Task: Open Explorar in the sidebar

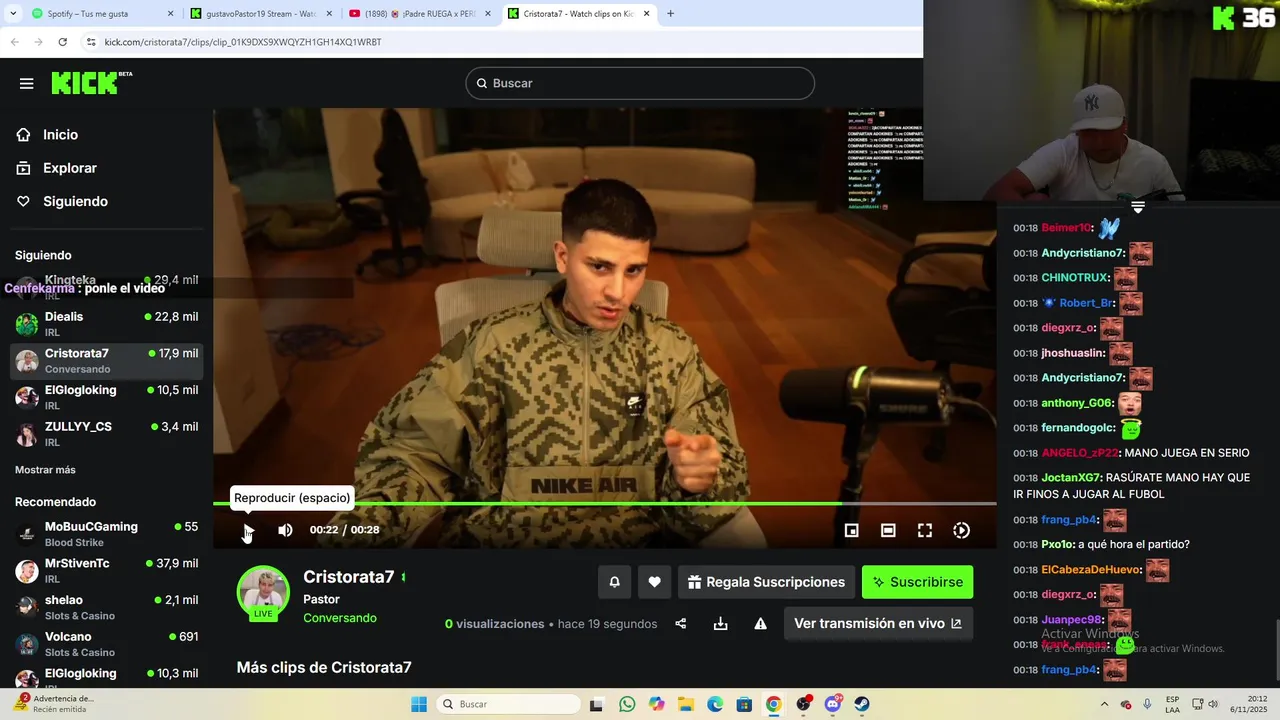Action: 70,168
